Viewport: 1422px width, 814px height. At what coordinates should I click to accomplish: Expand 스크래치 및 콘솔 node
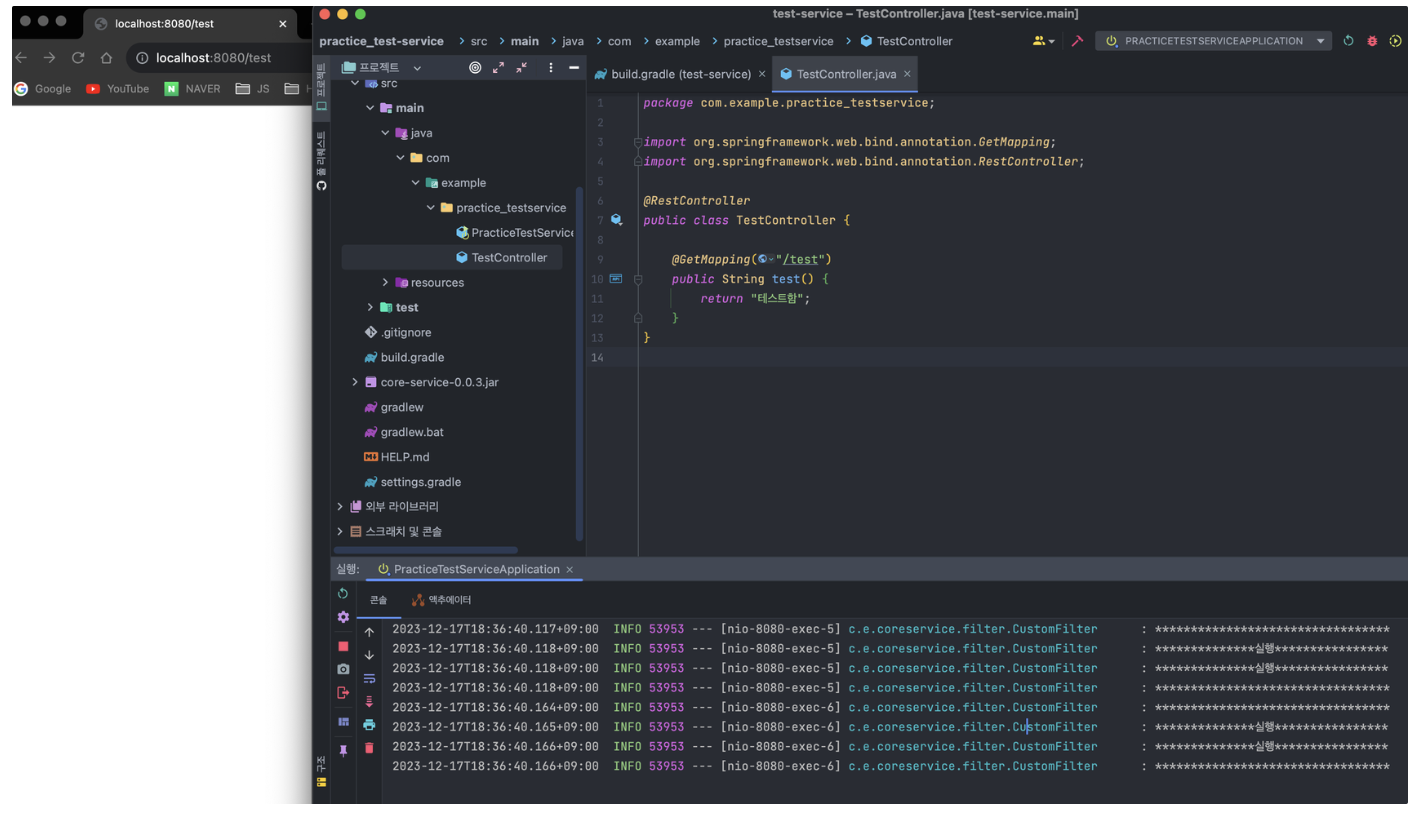click(x=340, y=532)
